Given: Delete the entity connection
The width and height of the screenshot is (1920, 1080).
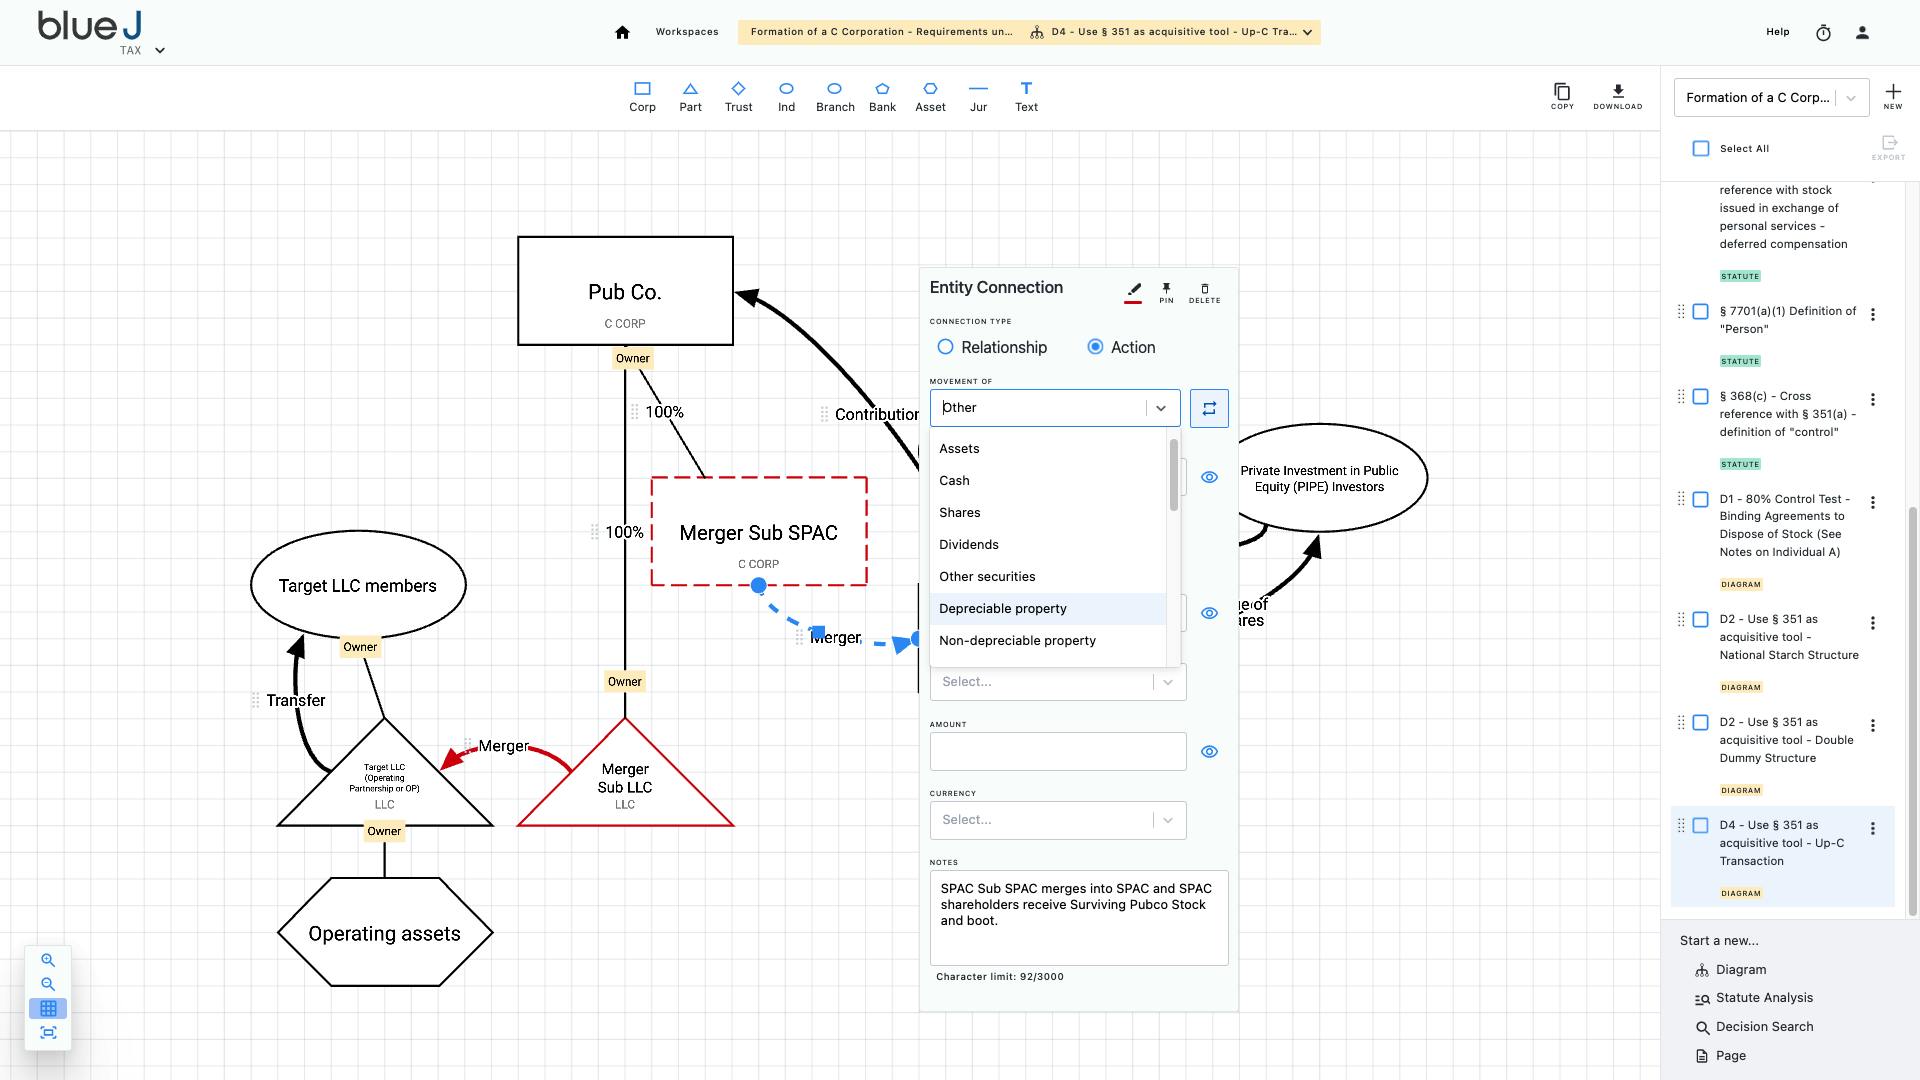Looking at the screenshot, I should tap(1203, 292).
